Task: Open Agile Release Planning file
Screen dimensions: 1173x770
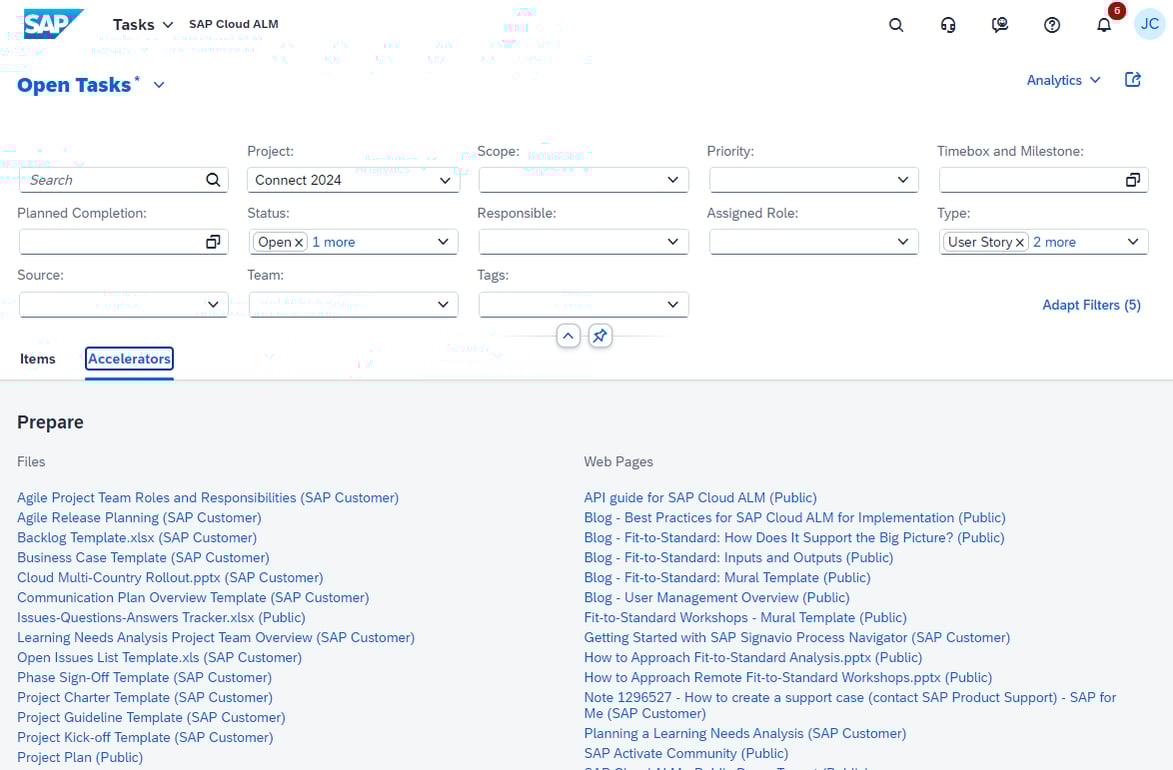Action: [139, 518]
